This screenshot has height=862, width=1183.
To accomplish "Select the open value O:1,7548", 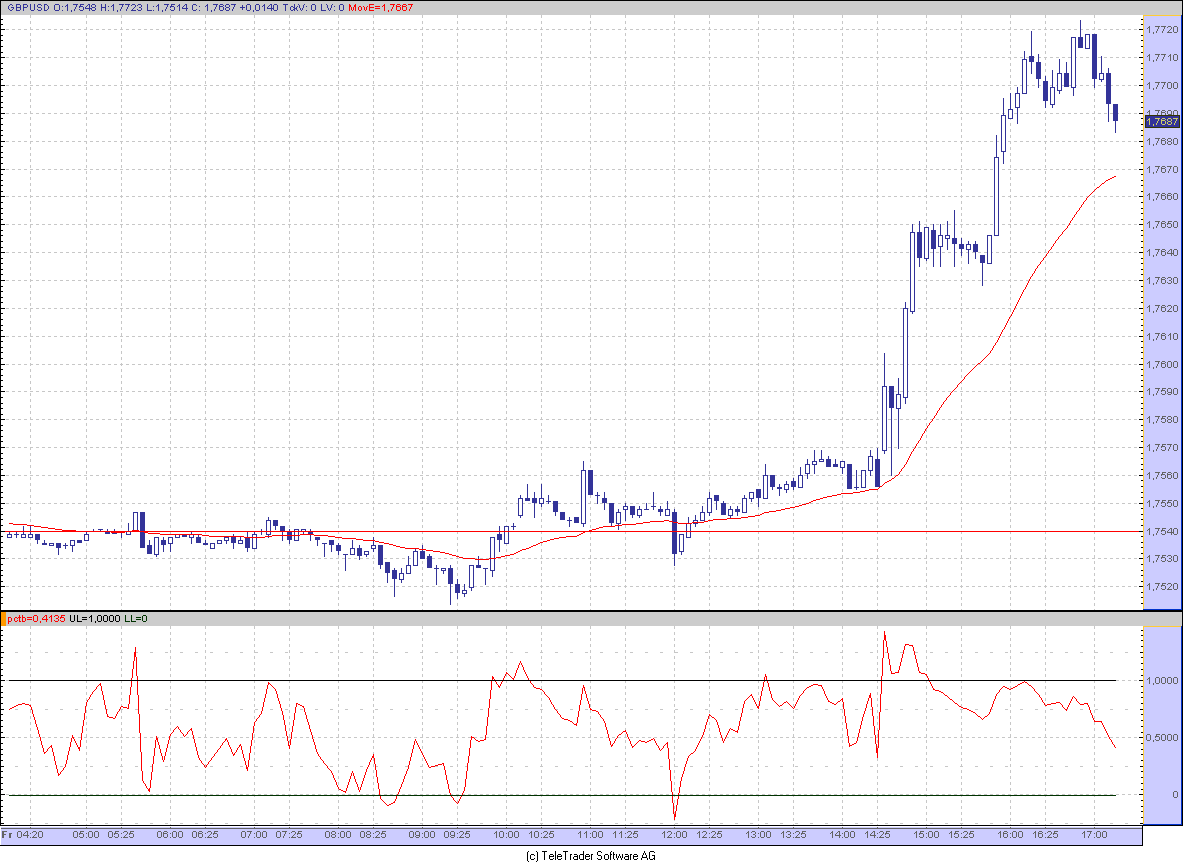I will pyautogui.click(x=75, y=8).
